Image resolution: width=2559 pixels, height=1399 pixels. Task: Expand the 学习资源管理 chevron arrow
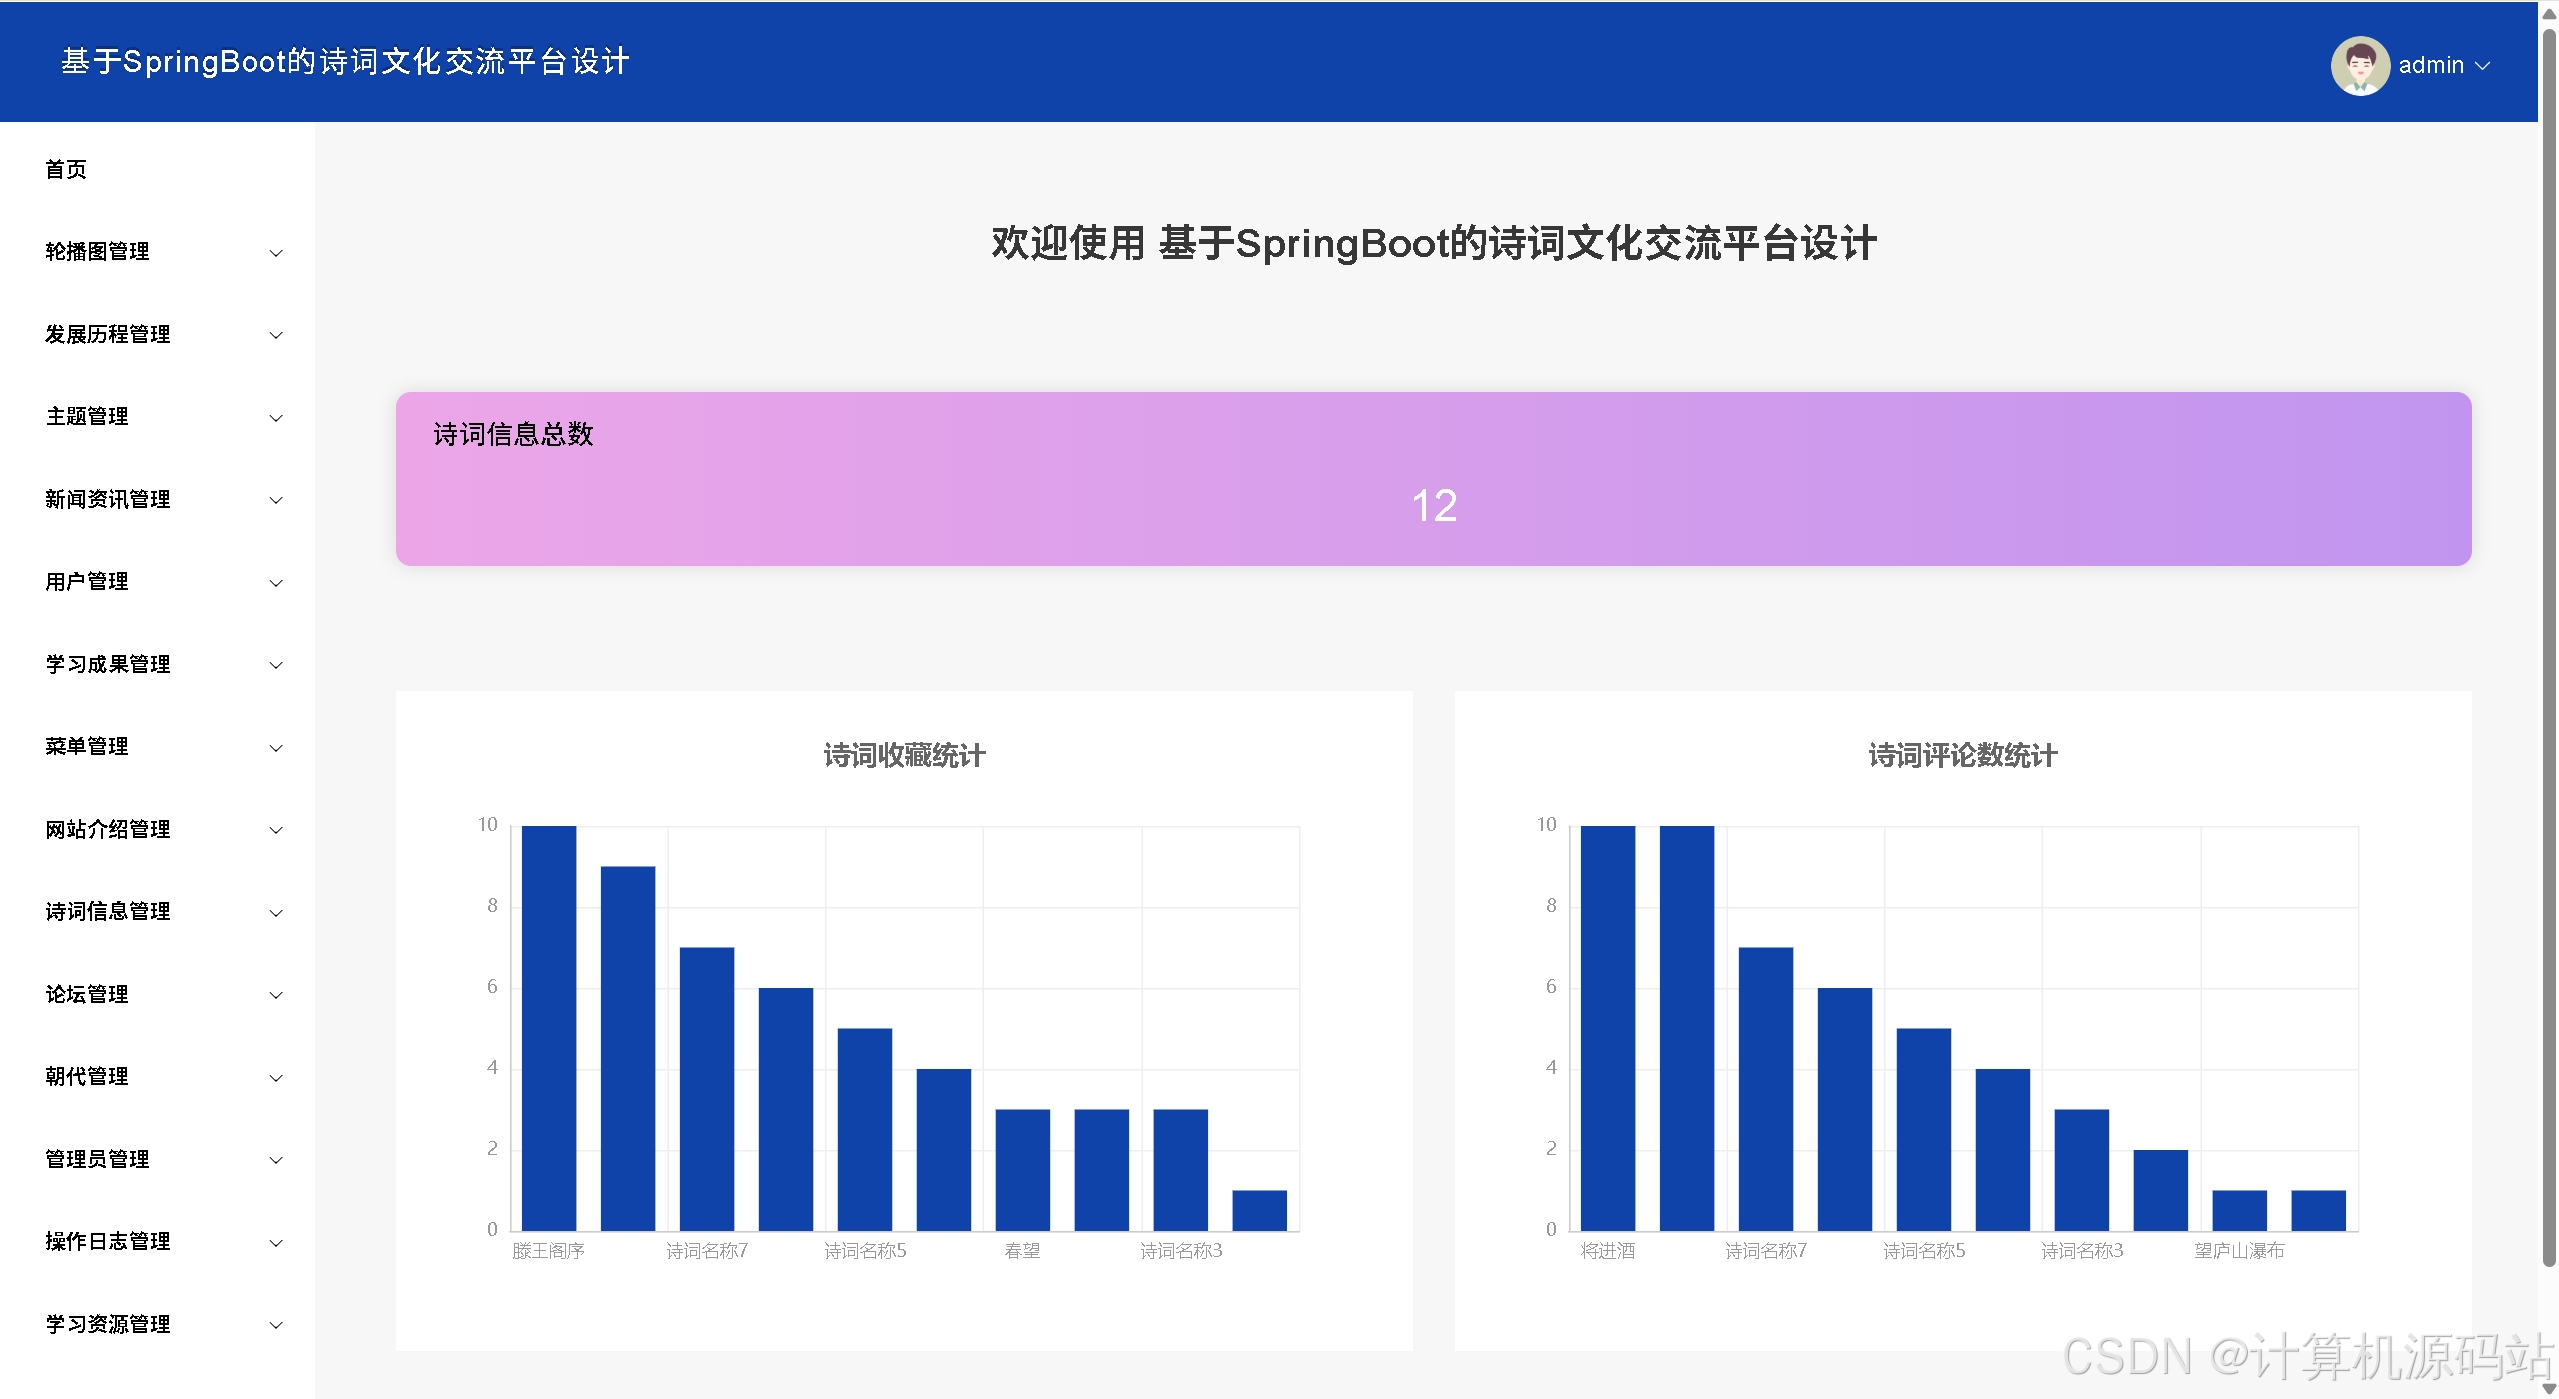pyautogui.click(x=276, y=1325)
